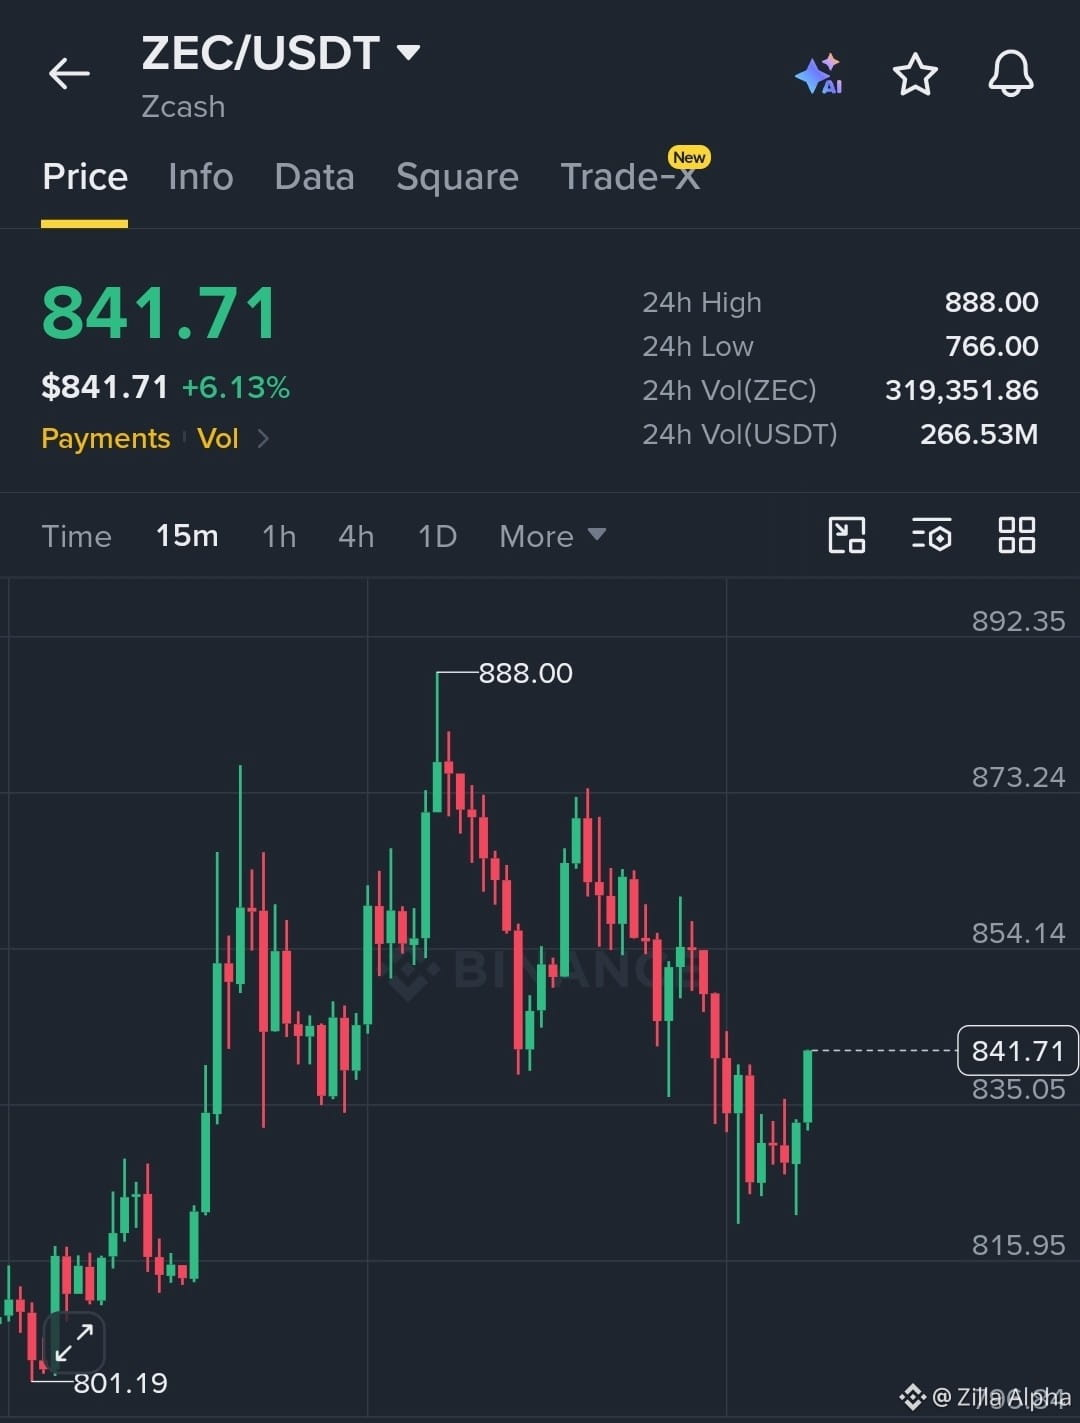This screenshot has height=1423, width=1080.
Task: Tap the Payments tag link
Action: [106, 438]
